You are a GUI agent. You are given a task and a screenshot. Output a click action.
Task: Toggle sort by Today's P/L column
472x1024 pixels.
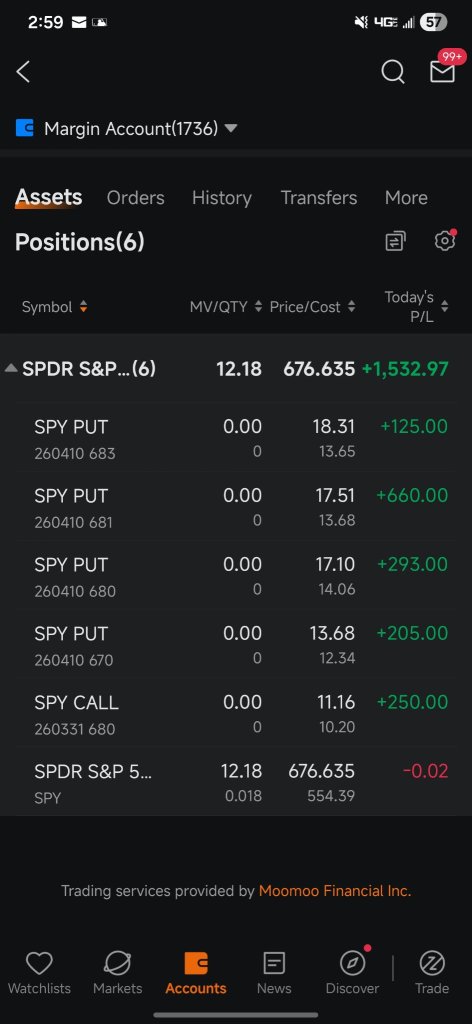tap(417, 307)
